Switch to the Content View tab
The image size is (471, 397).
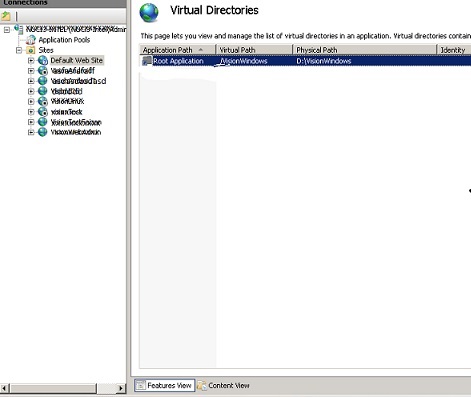pos(224,385)
